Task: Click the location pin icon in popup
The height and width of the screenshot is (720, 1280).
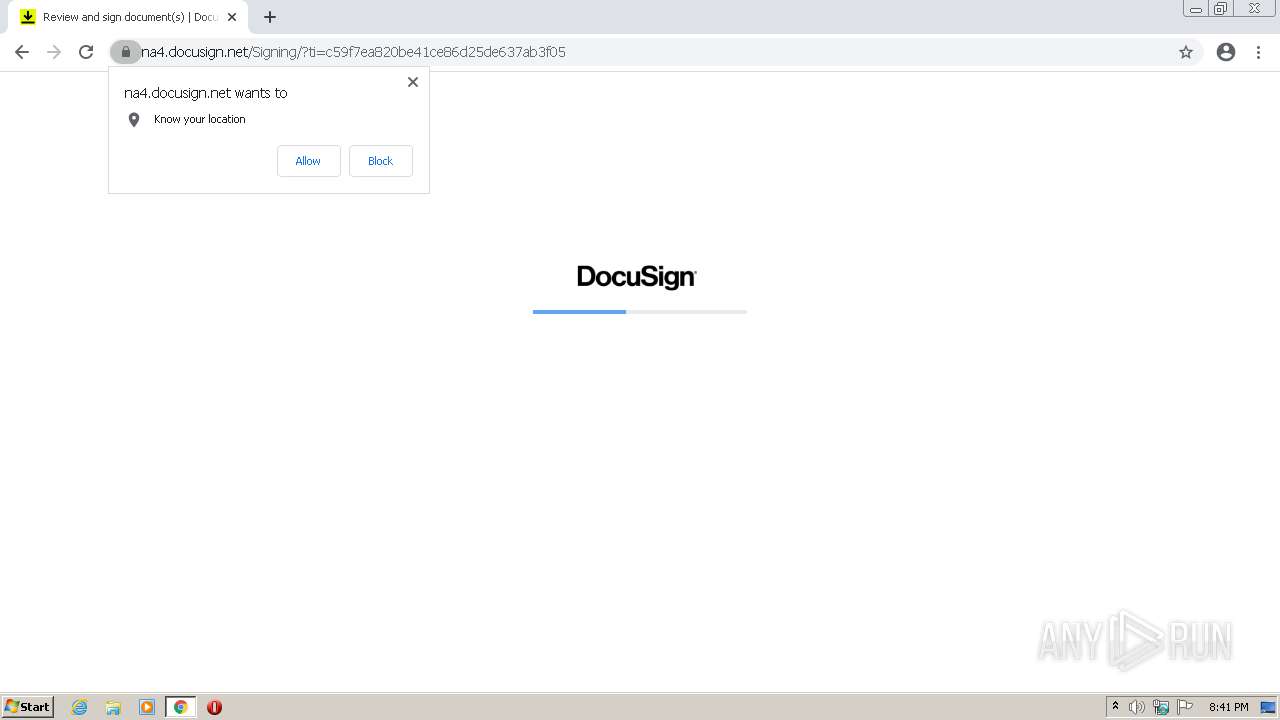Action: 134,120
